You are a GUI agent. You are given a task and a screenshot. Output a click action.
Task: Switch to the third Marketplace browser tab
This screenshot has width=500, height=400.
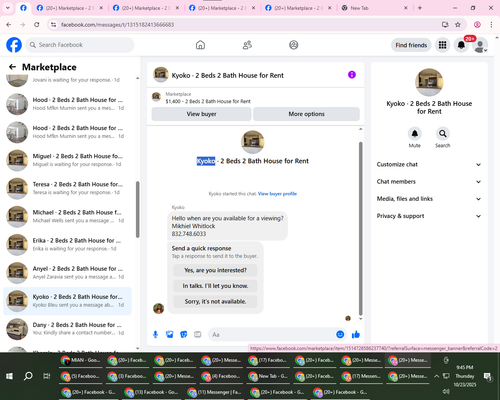[x=222, y=8]
